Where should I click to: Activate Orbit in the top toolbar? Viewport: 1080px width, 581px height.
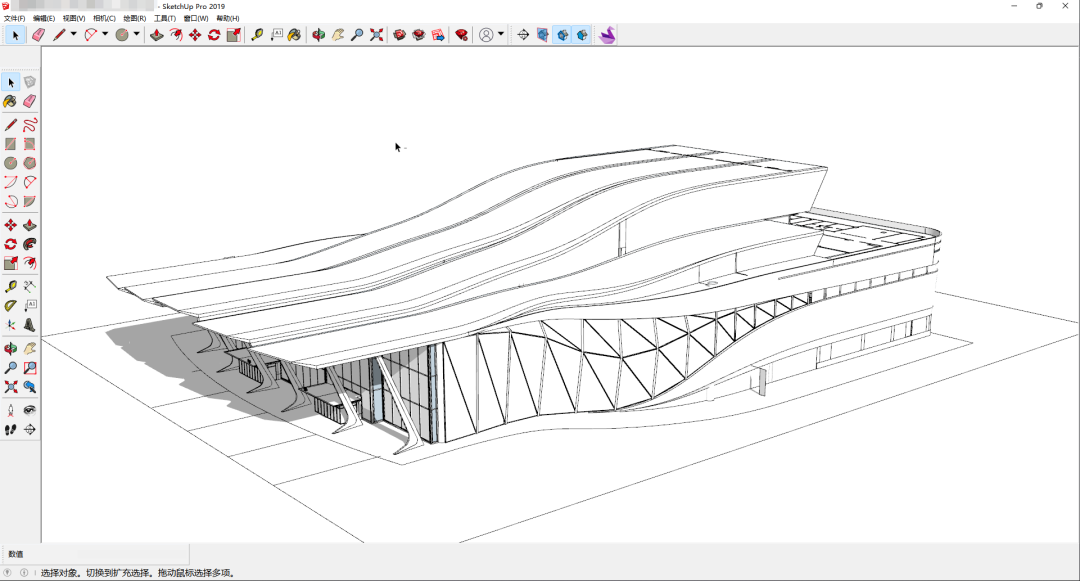(x=318, y=35)
